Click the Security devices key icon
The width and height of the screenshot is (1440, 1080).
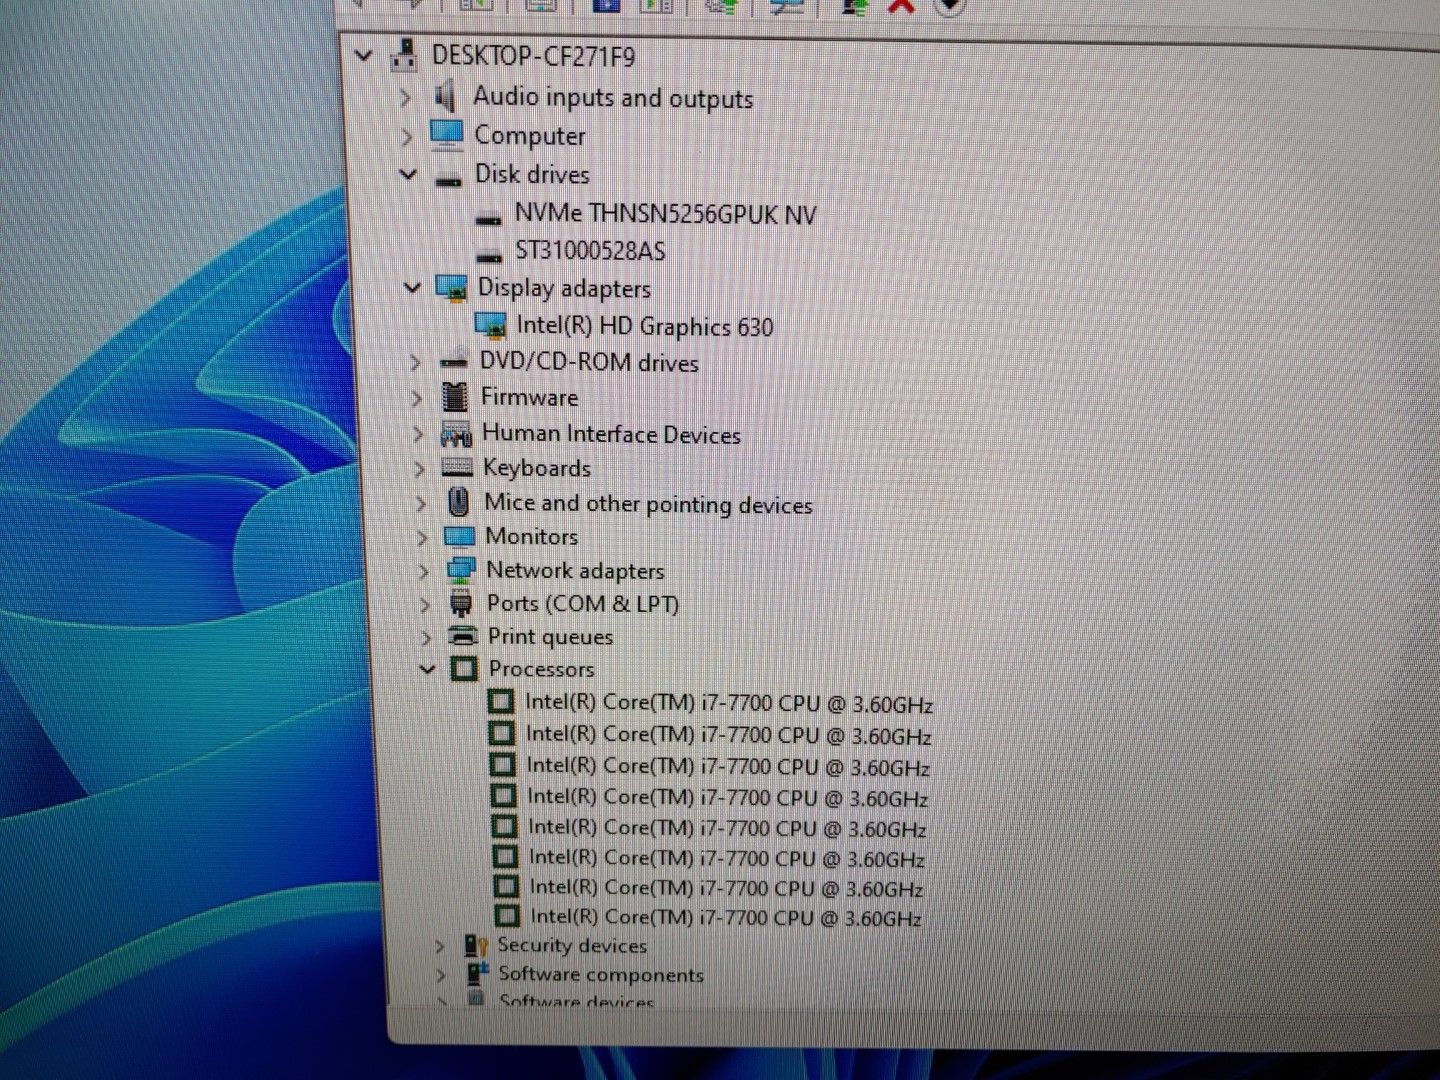tap(476, 945)
